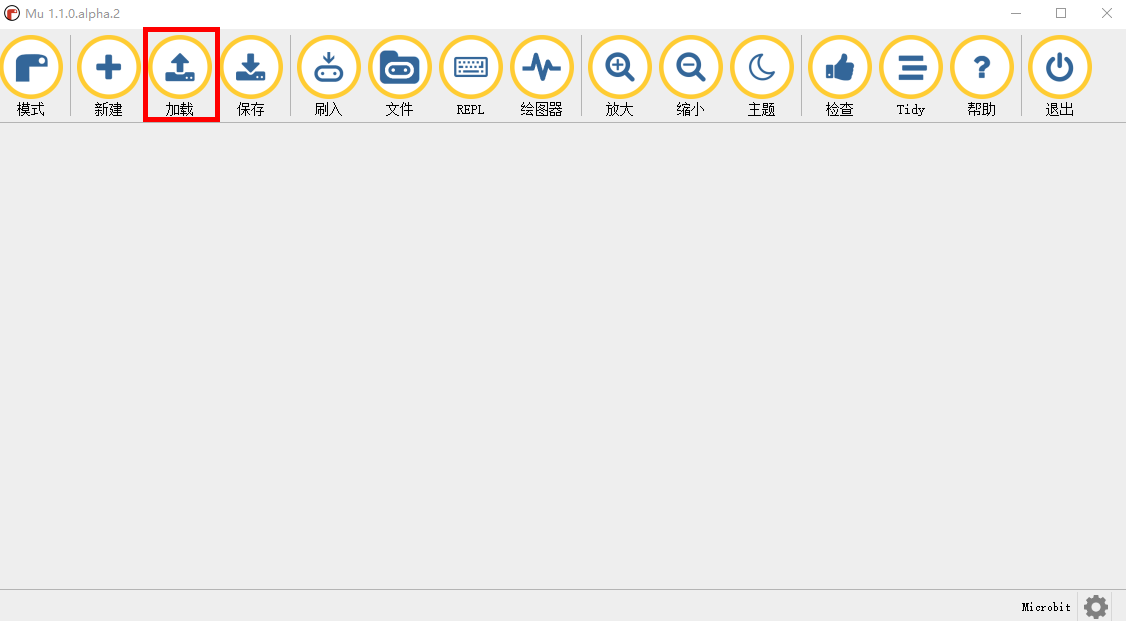This screenshot has height=621, width=1126.
Task: Maximize the Mu window
Action: coord(1061,13)
